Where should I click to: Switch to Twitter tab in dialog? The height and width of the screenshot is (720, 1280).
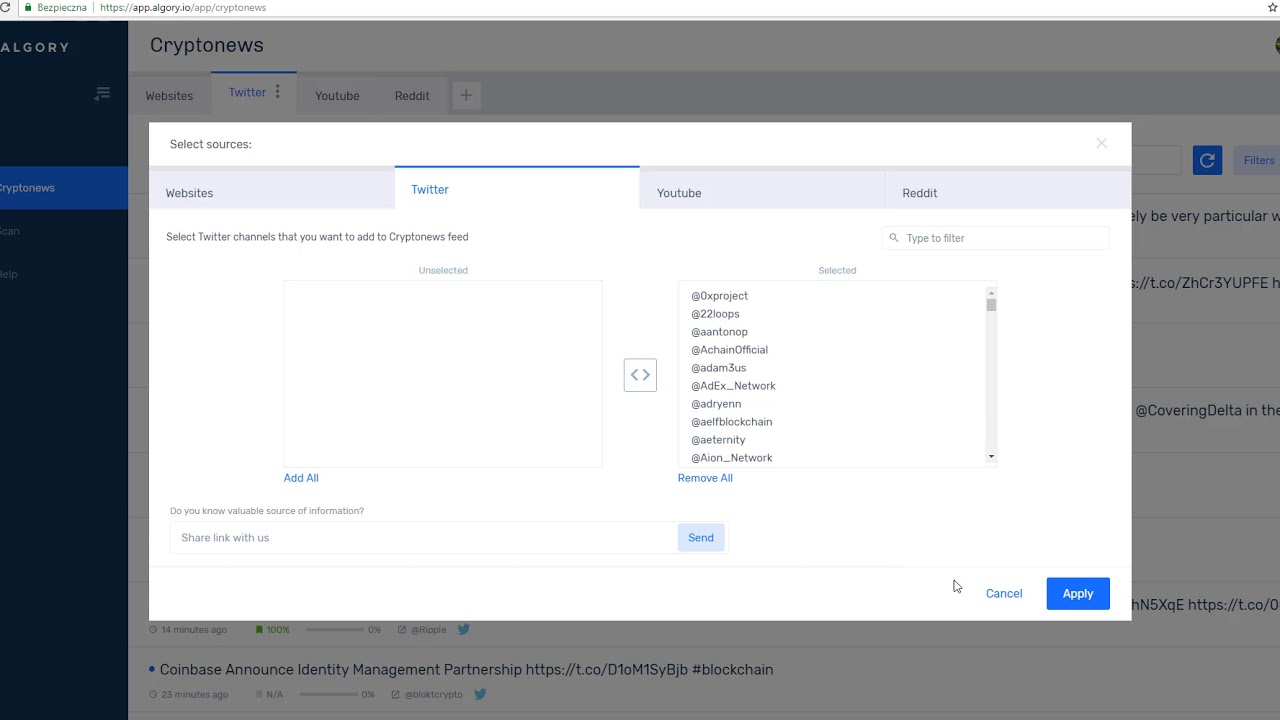coord(517,189)
